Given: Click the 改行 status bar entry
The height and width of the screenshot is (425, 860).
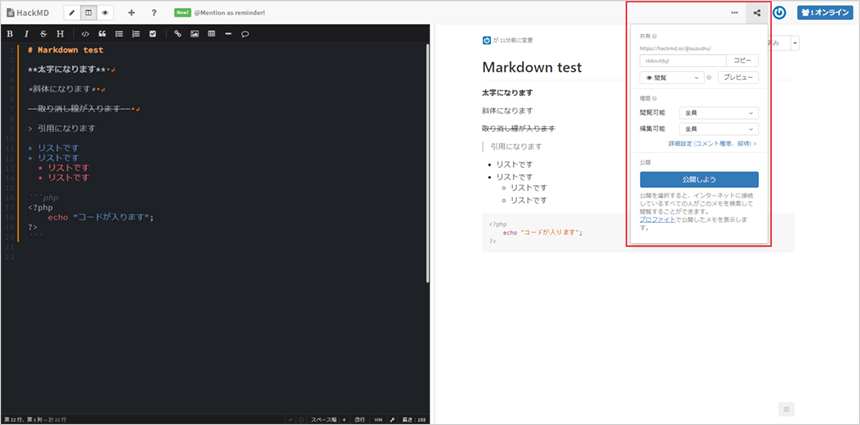Looking at the screenshot, I should tap(360, 420).
